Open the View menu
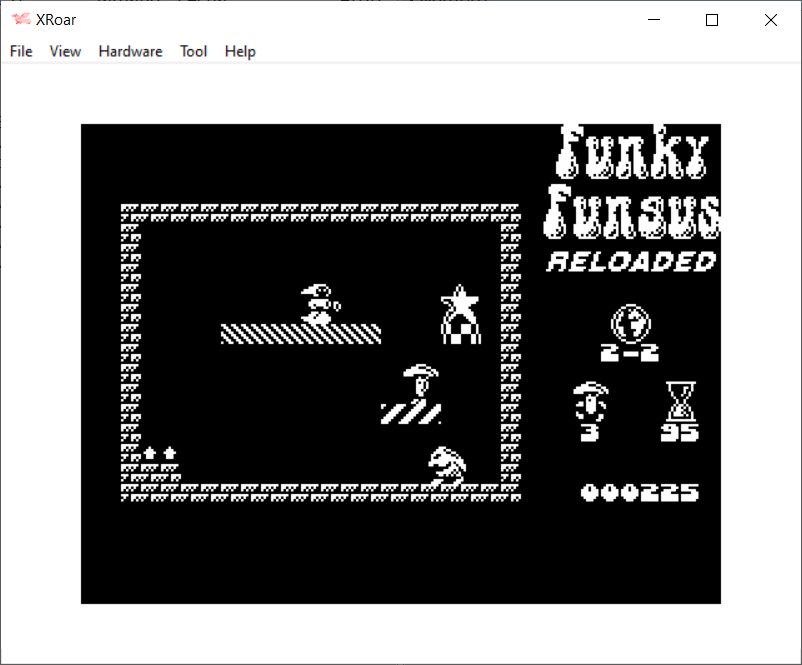 65,51
